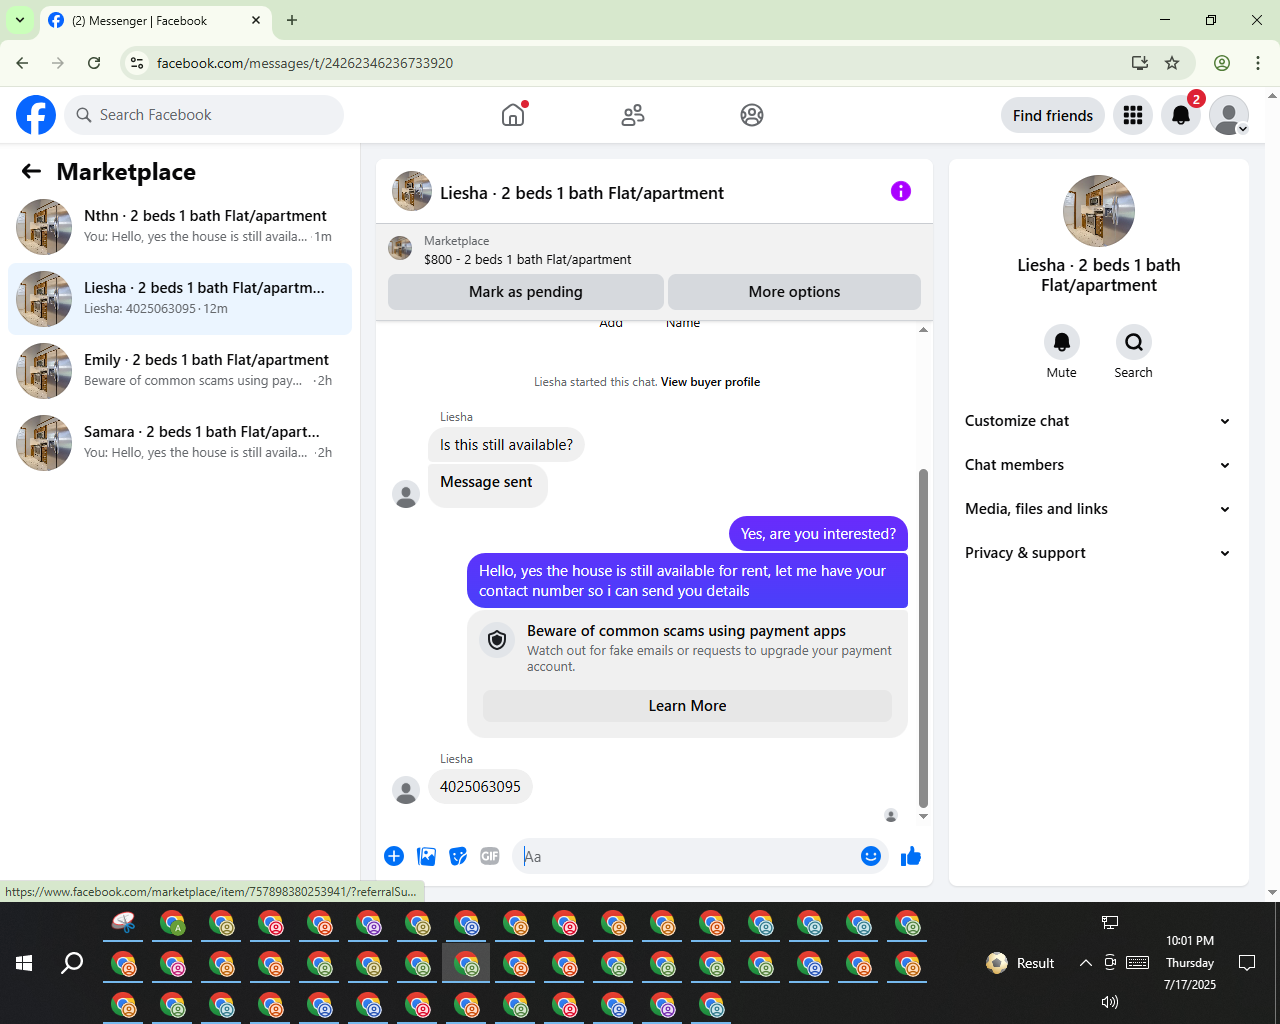Click the 'Yes, are you interested?' message
This screenshot has height=1024, width=1280.
(818, 534)
